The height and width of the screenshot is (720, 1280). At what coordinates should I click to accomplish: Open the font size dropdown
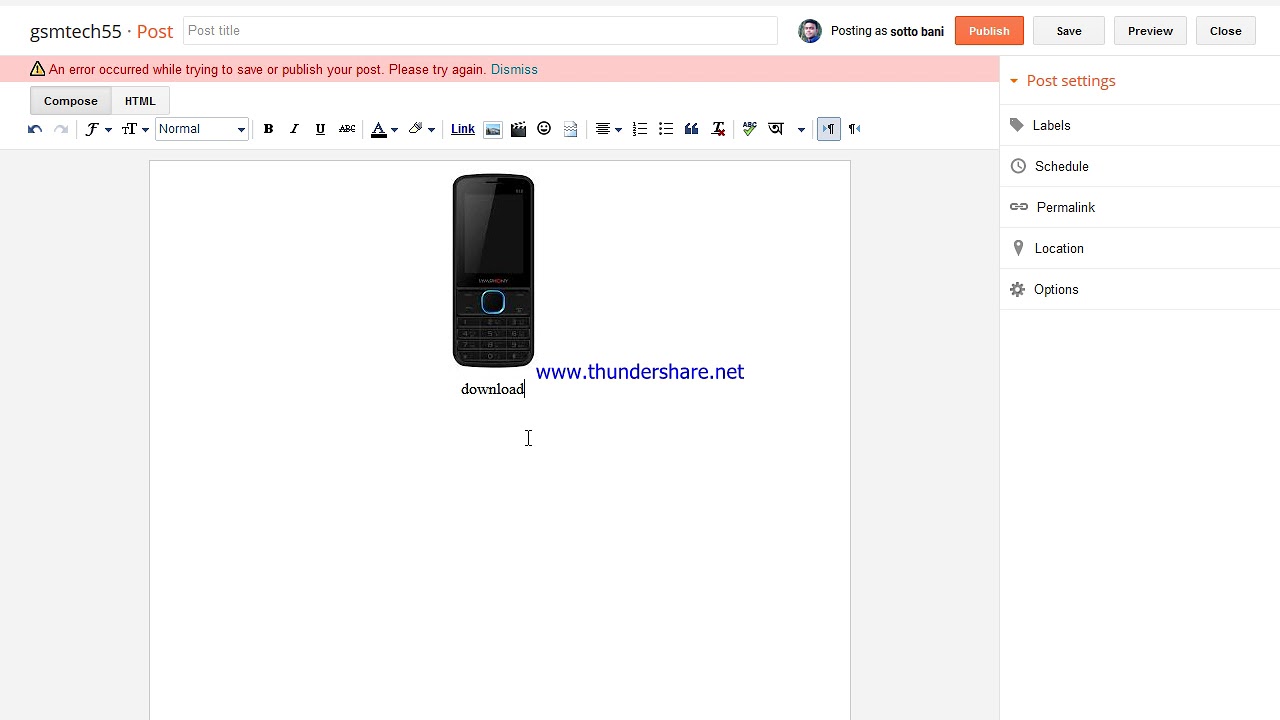point(135,129)
